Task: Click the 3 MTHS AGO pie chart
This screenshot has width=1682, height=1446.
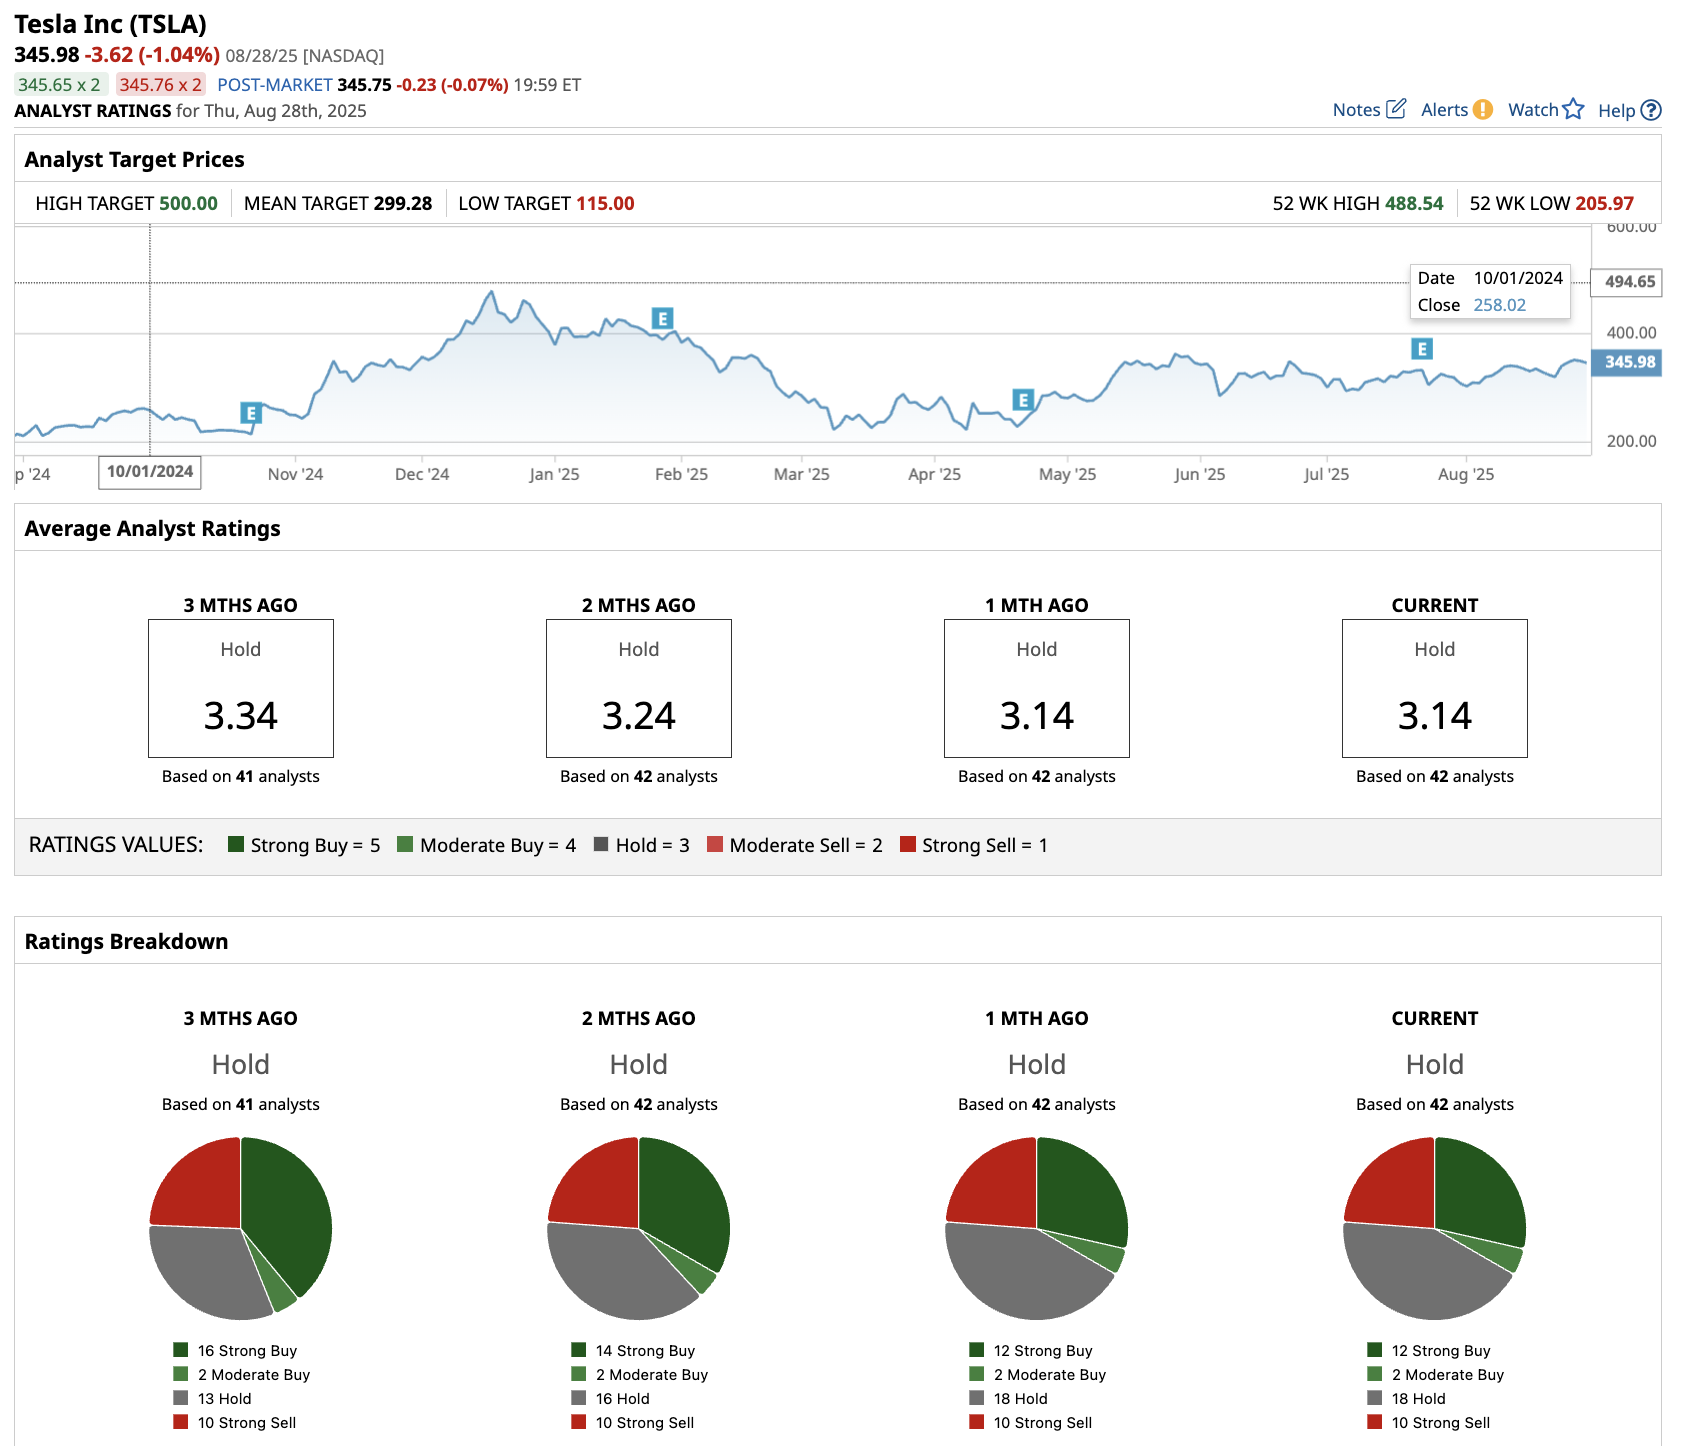Action: click(241, 1228)
